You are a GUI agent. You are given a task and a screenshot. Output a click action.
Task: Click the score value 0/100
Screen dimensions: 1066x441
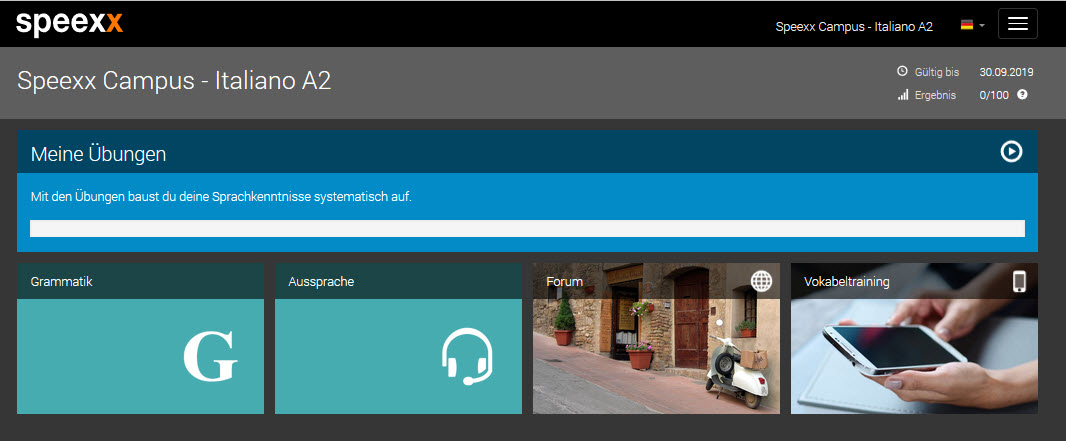pos(994,95)
